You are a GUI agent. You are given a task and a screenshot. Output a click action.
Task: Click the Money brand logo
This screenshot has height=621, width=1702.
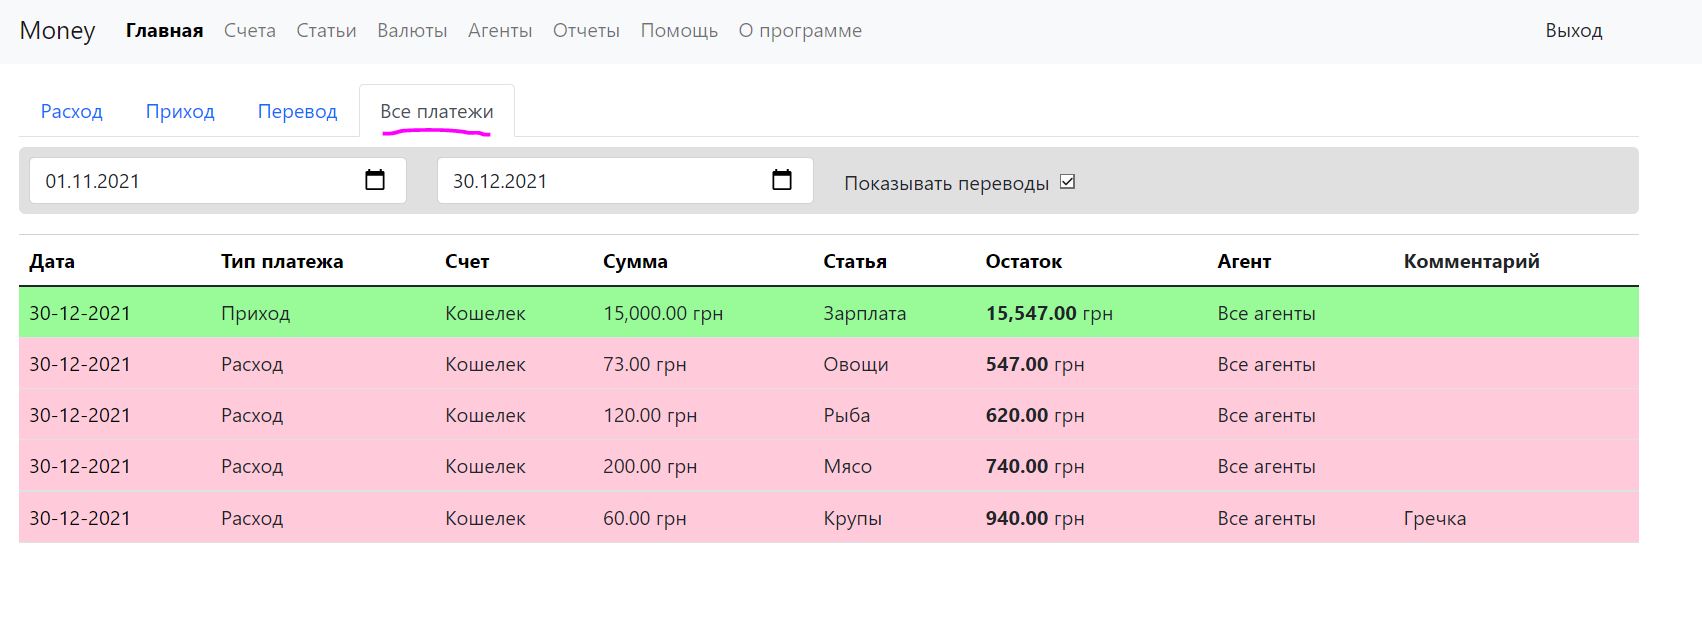[57, 31]
